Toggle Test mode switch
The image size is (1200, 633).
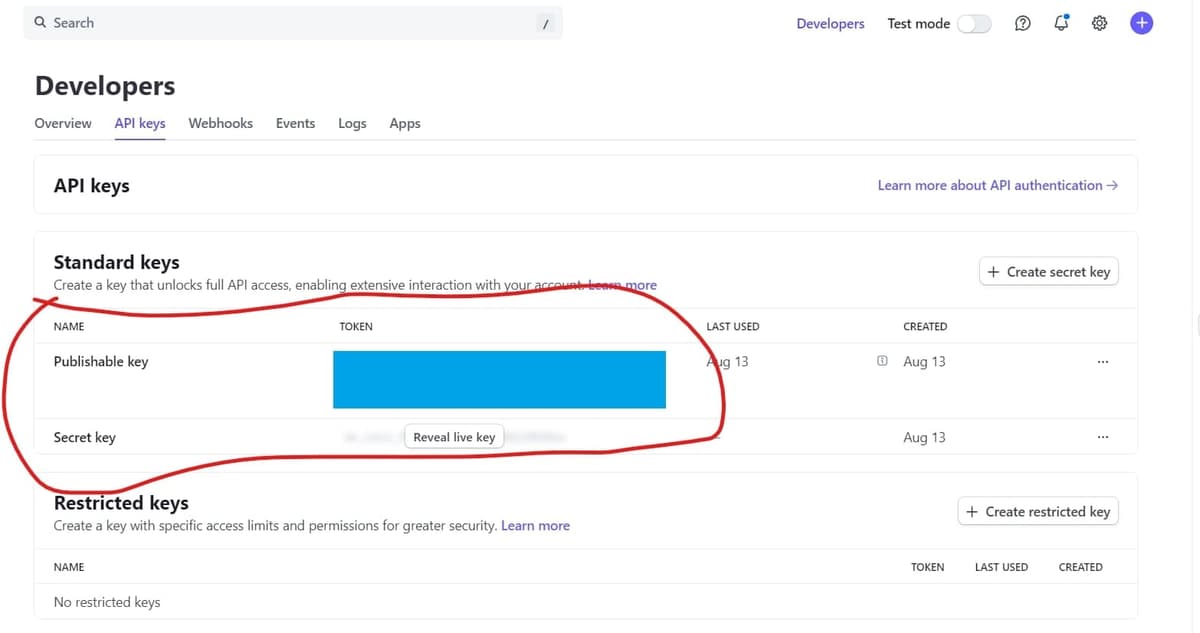tap(973, 24)
